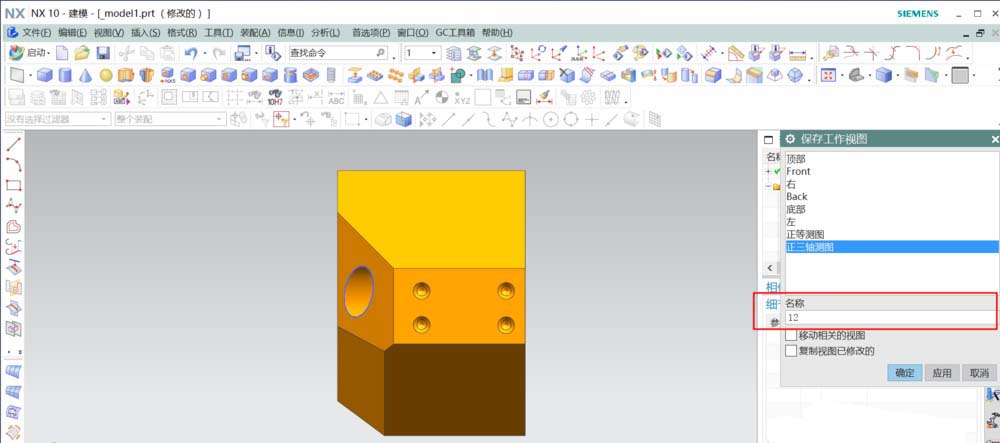The height and width of the screenshot is (443, 1000).
Task: Click the Fit view icon
Action: [828, 76]
